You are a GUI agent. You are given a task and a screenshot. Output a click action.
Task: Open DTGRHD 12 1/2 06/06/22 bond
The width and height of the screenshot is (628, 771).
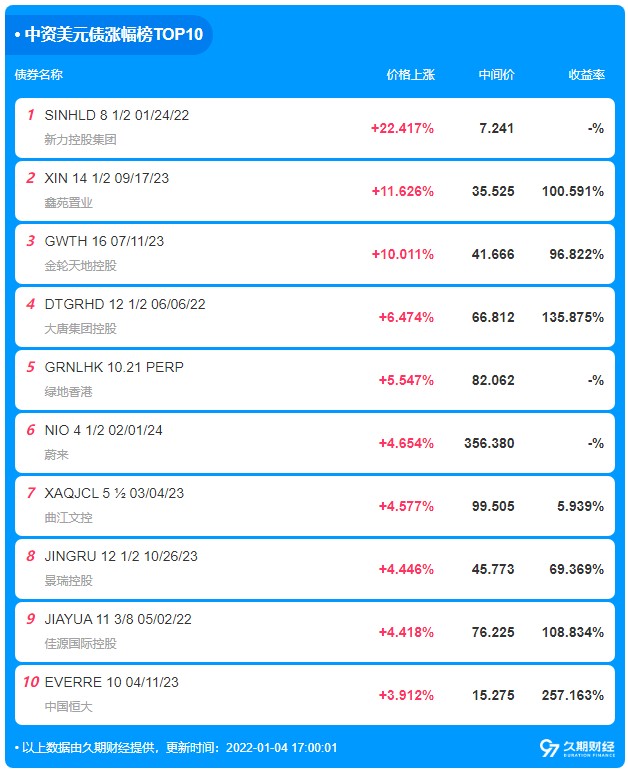[x=315, y=317]
